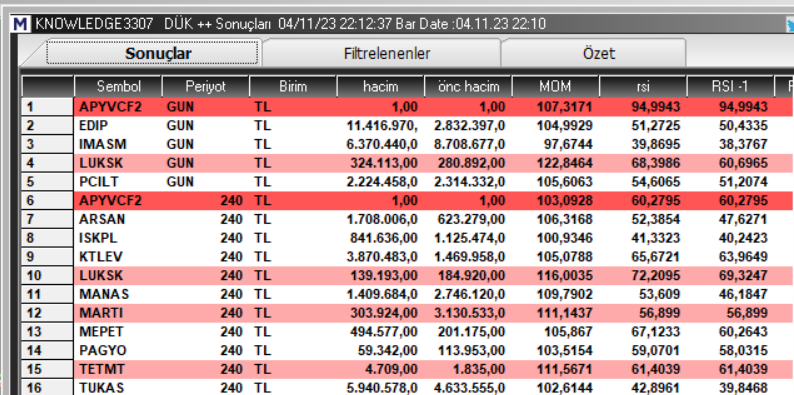This screenshot has height=395, width=794.
Task: Sort by the Sembol column header
Action: (118, 87)
